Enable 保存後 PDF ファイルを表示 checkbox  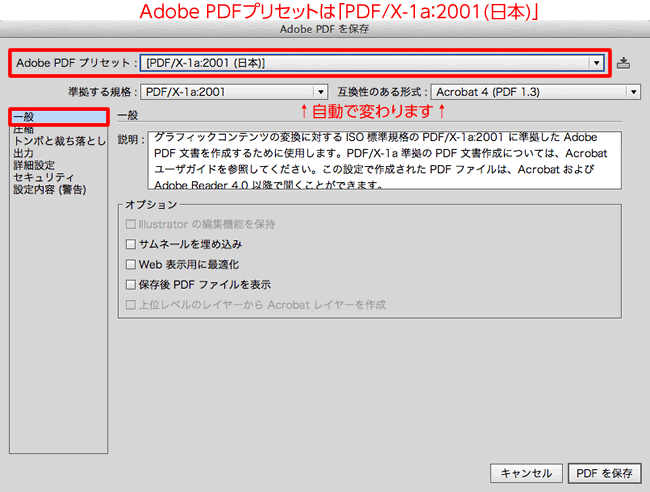pos(131,285)
